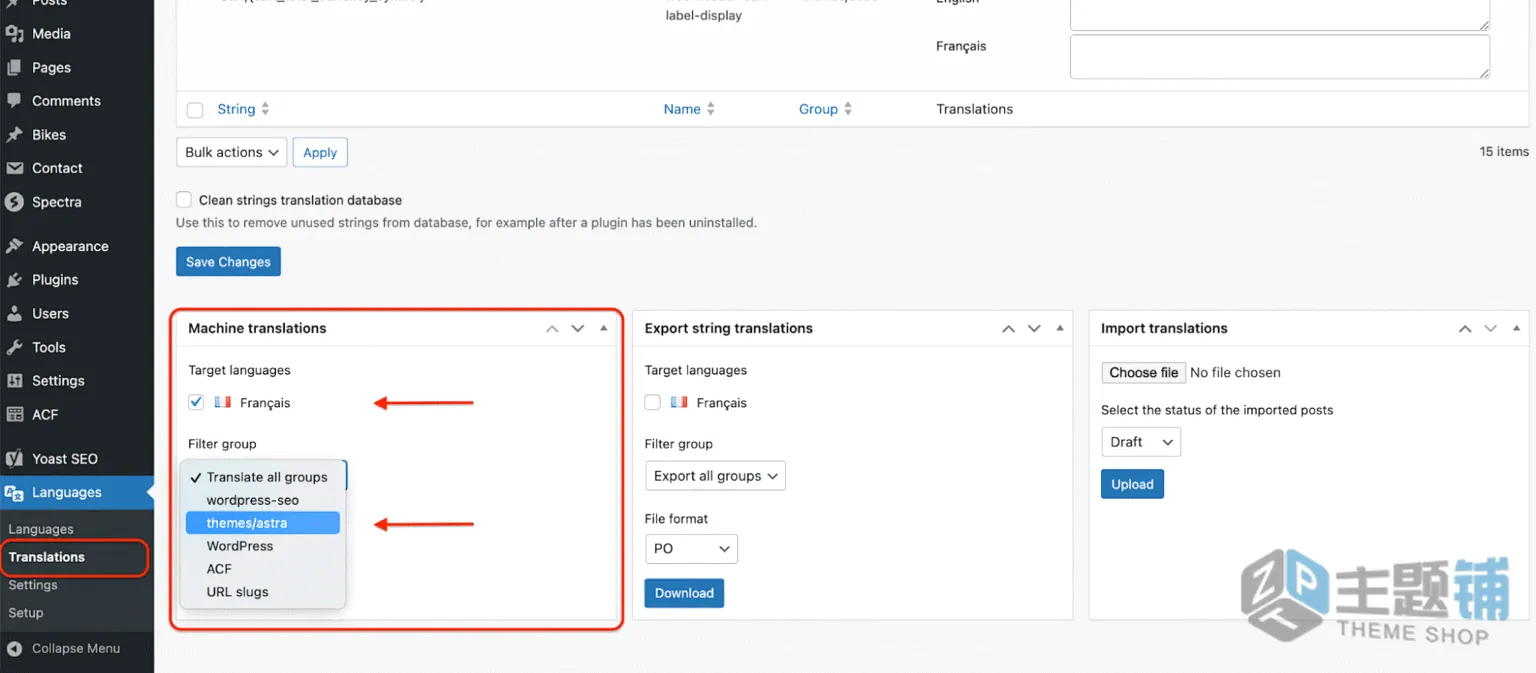Viewport: 1536px width, 673px height.
Task: Open Plugins via the plug icon
Action: click(x=14, y=280)
